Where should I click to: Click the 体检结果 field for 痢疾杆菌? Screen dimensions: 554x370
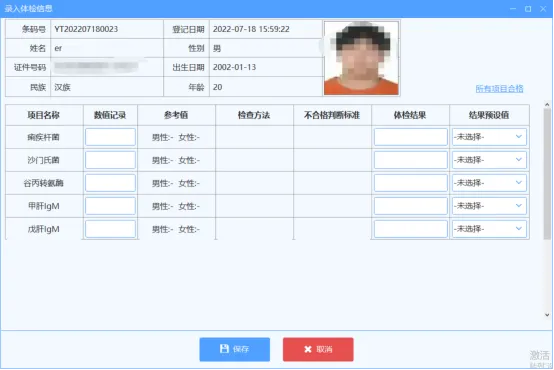(x=411, y=137)
